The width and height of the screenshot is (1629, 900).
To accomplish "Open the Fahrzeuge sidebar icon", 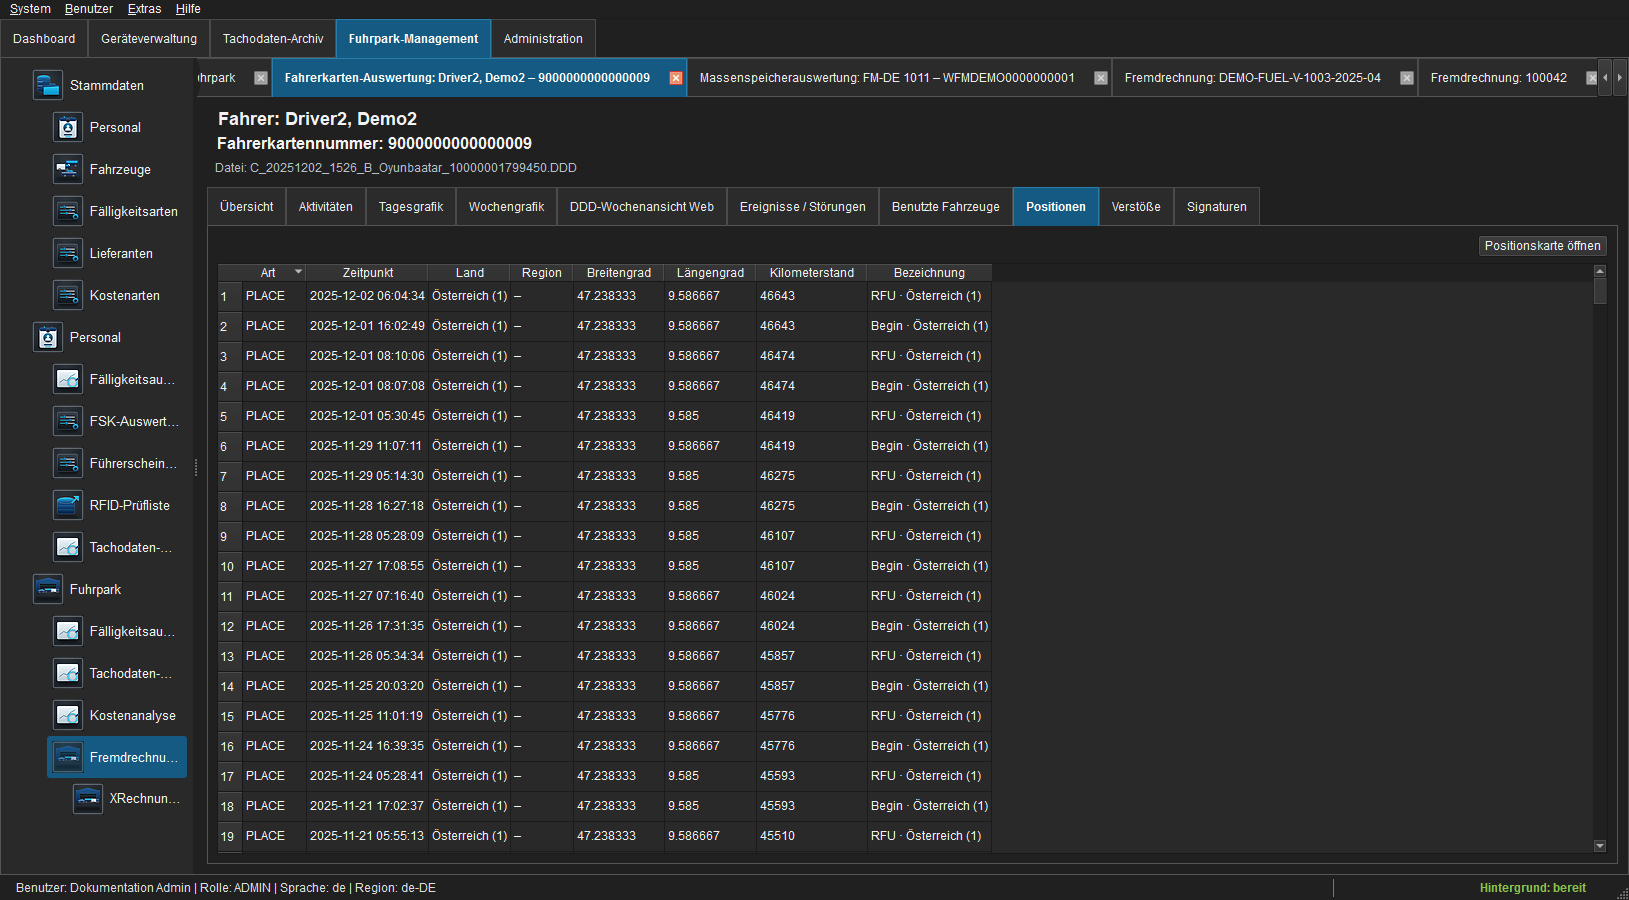I will (67, 169).
